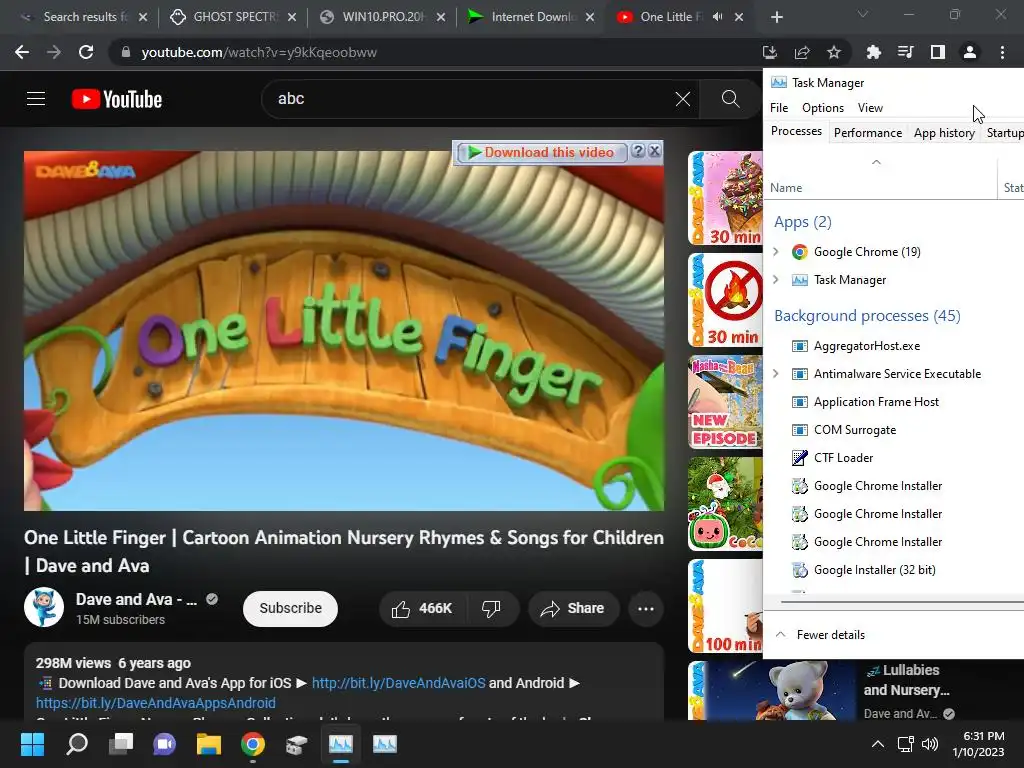This screenshot has width=1024, height=768.
Task: Show hidden icons tray chevron
Action: click(x=878, y=744)
